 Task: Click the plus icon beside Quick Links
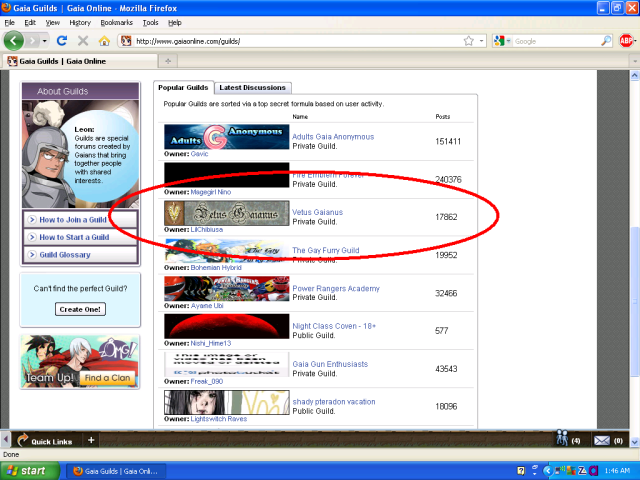coord(91,440)
